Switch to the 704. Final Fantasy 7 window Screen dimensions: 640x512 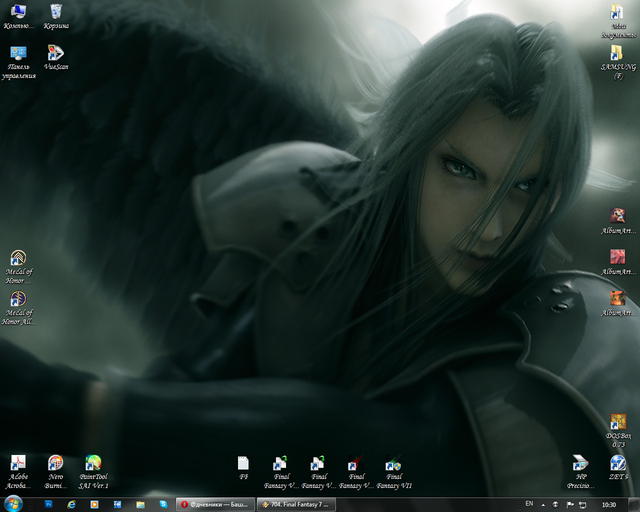(296, 505)
